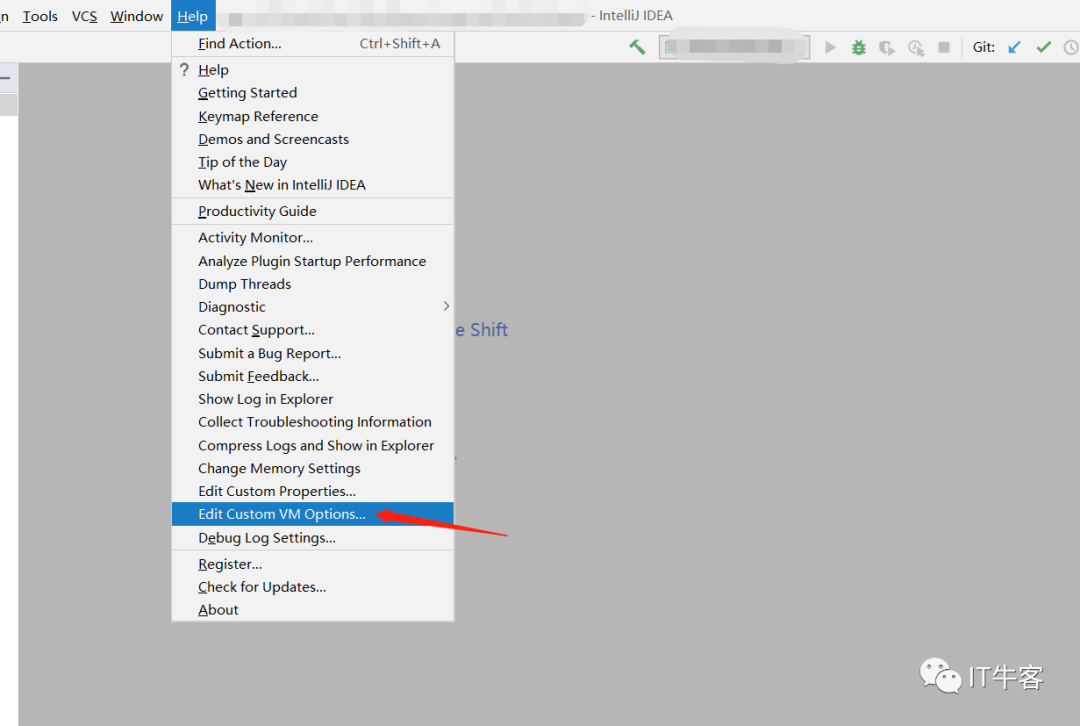Click the Run play icon
This screenshot has height=726, width=1080.
(830, 47)
